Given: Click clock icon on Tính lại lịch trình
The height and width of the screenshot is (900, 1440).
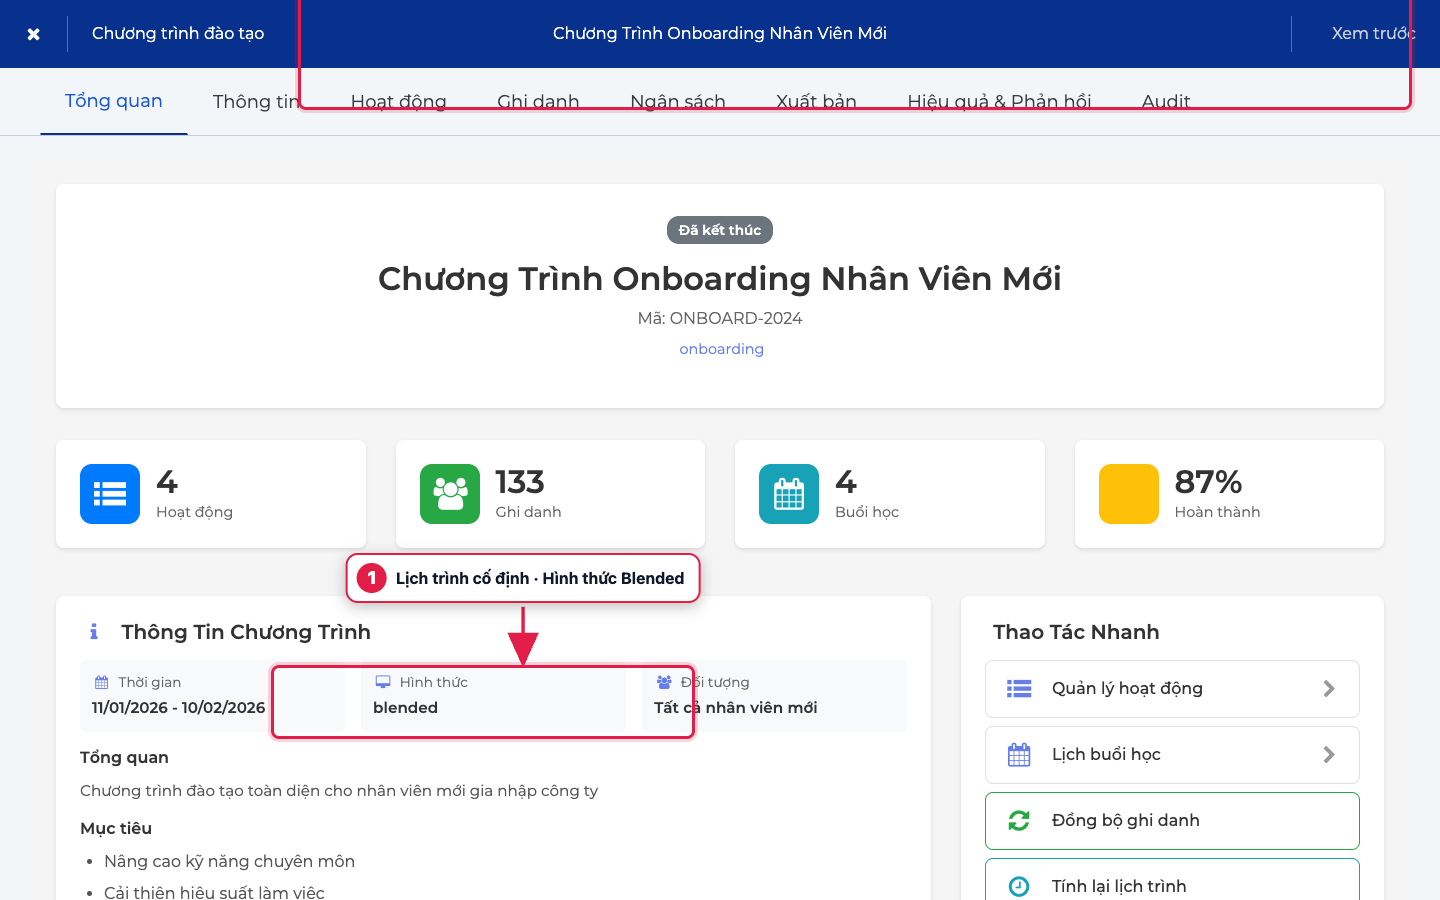Looking at the screenshot, I should click(1019, 886).
